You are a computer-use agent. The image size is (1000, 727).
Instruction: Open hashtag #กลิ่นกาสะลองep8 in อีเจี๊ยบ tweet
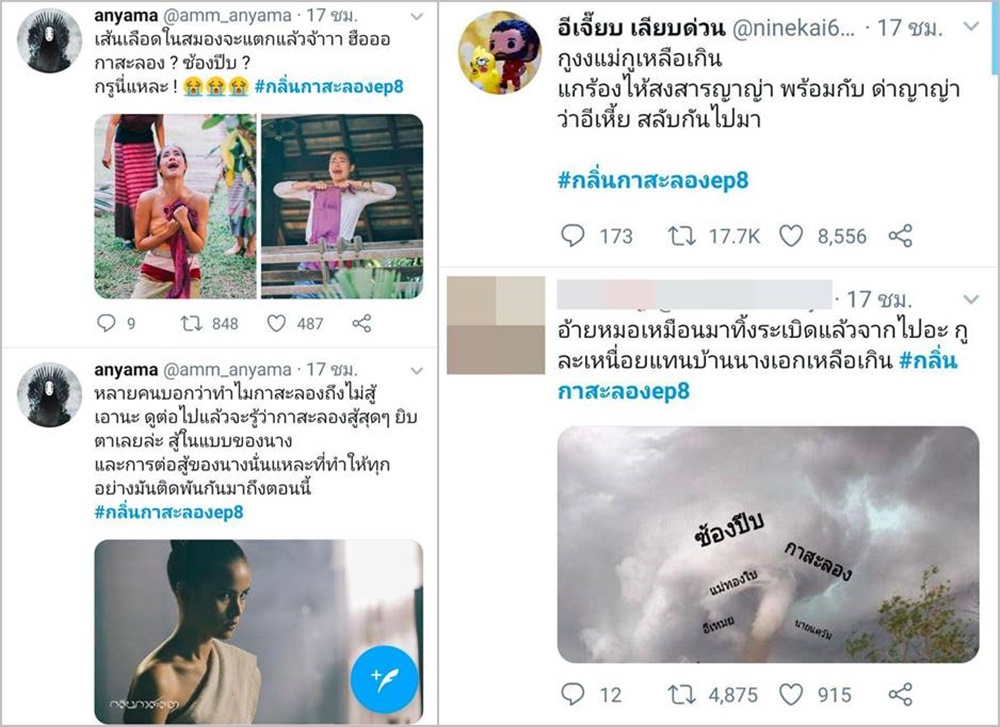(653, 180)
